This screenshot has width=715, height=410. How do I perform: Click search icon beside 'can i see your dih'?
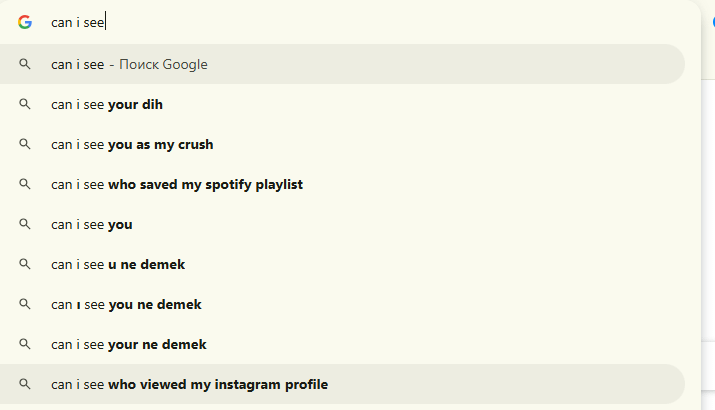(25, 104)
